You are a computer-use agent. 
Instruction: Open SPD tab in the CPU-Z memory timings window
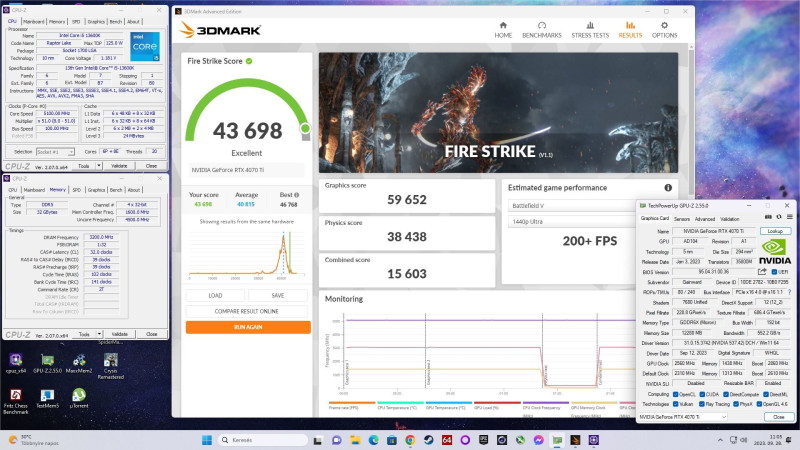pos(77,190)
